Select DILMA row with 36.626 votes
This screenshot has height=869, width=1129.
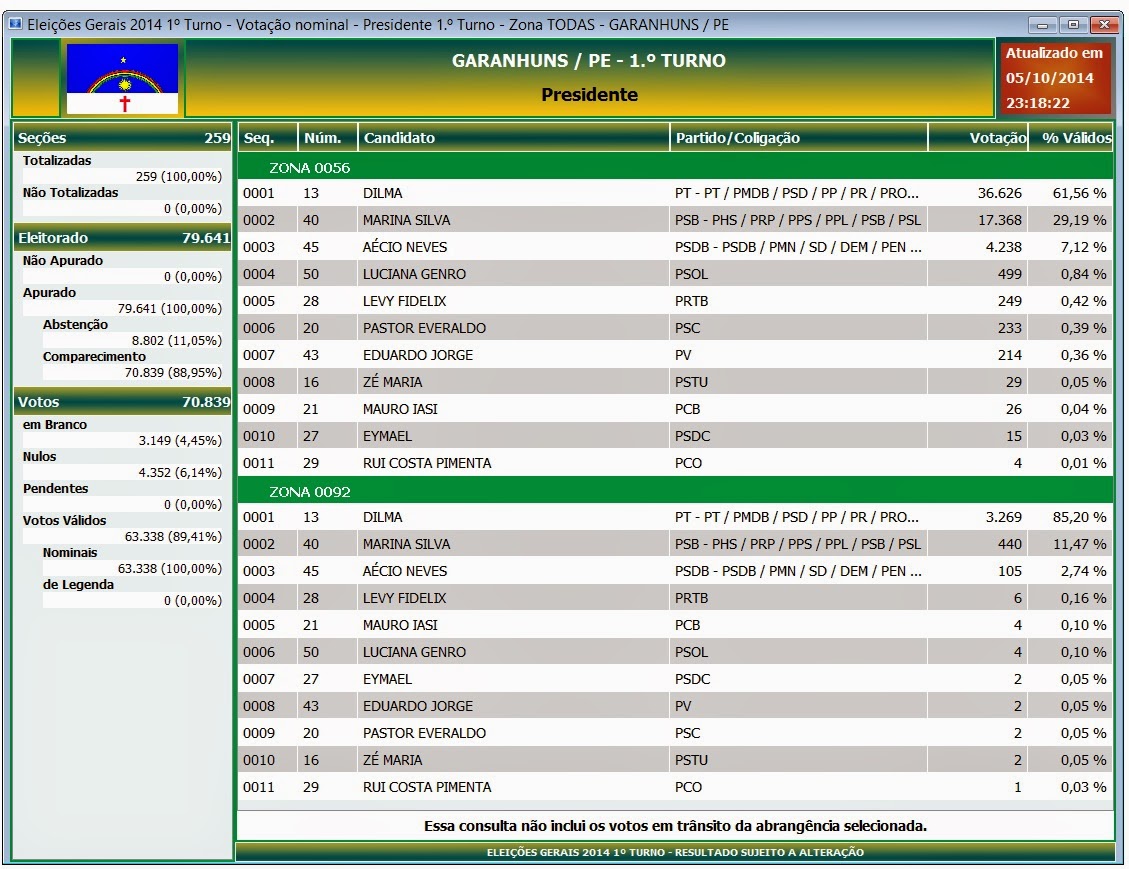point(675,193)
